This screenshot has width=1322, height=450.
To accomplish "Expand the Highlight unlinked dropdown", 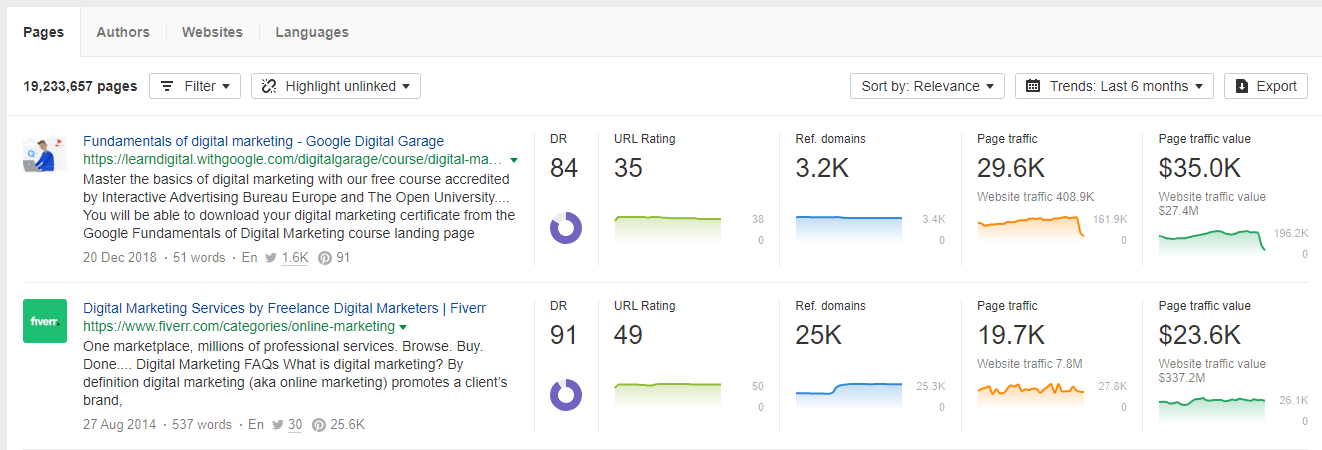I will click(336, 86).
